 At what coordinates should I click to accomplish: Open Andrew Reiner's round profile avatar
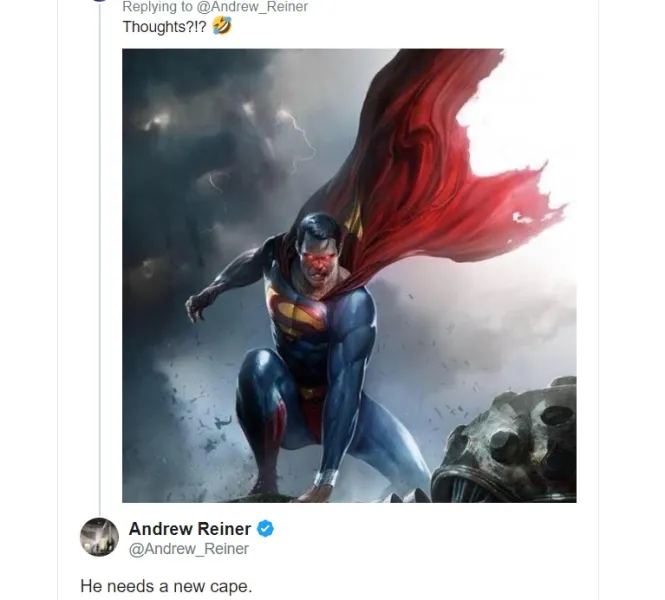[99, 537]
